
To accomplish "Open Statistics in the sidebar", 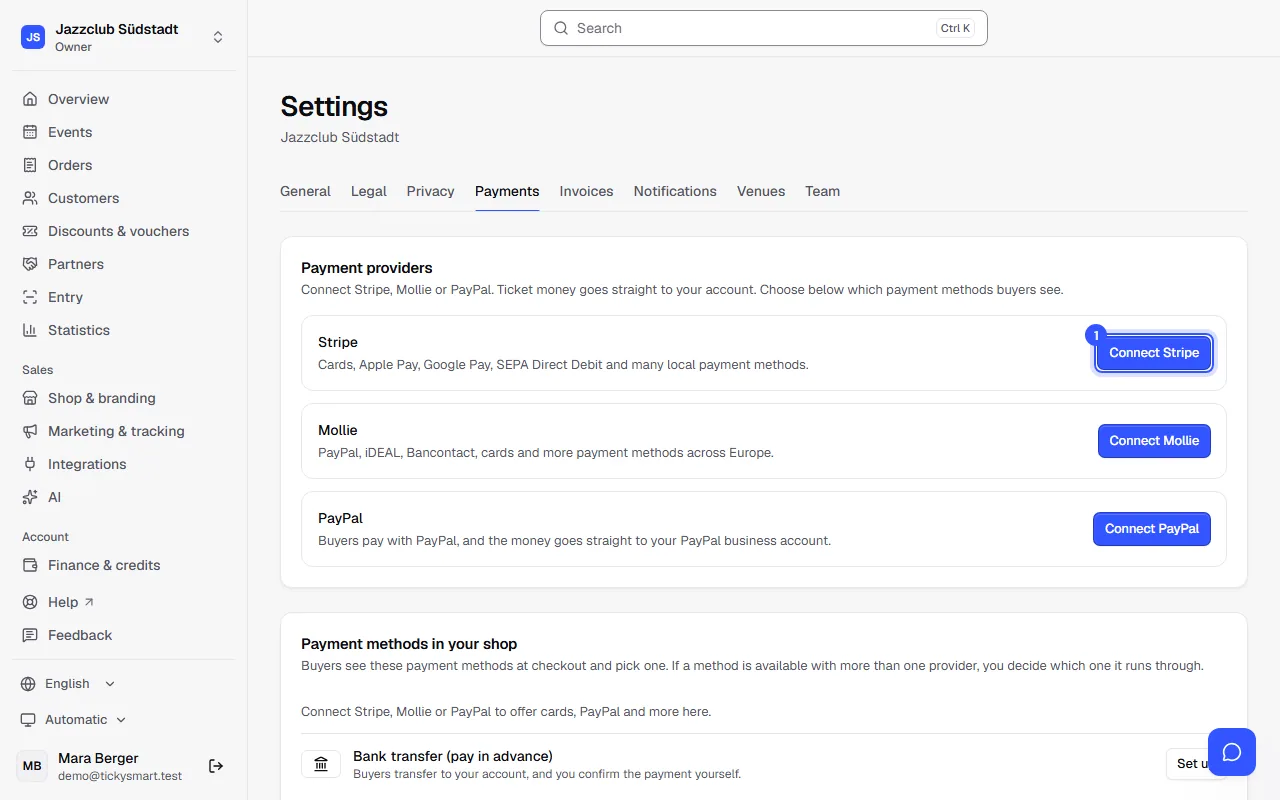I will click(x=124, y=330).
